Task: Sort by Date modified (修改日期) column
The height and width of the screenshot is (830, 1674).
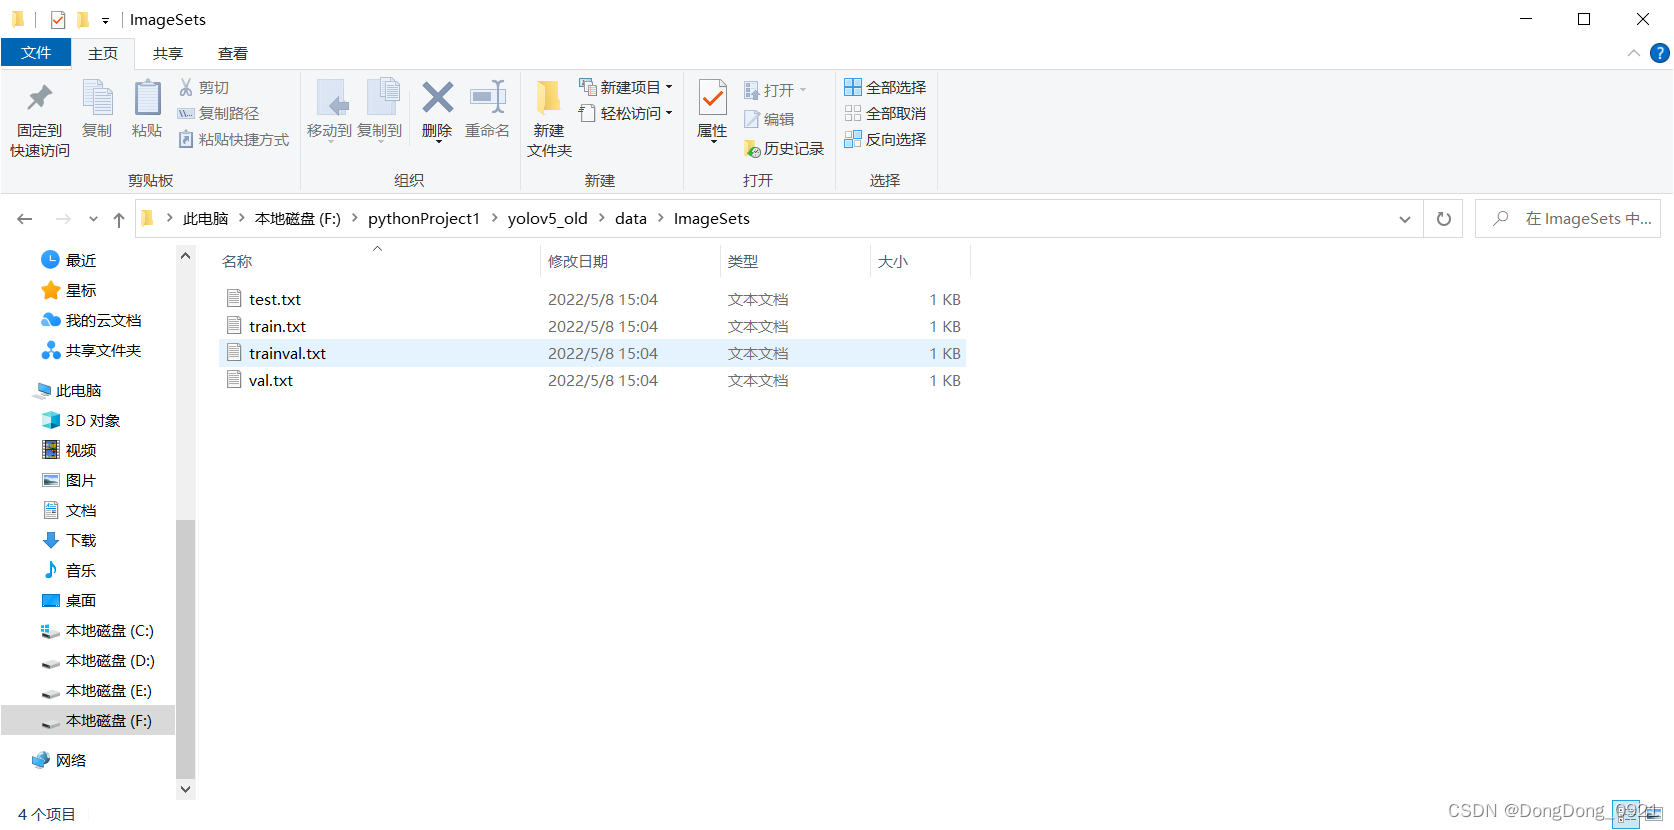Action: (x=630, y=261)
